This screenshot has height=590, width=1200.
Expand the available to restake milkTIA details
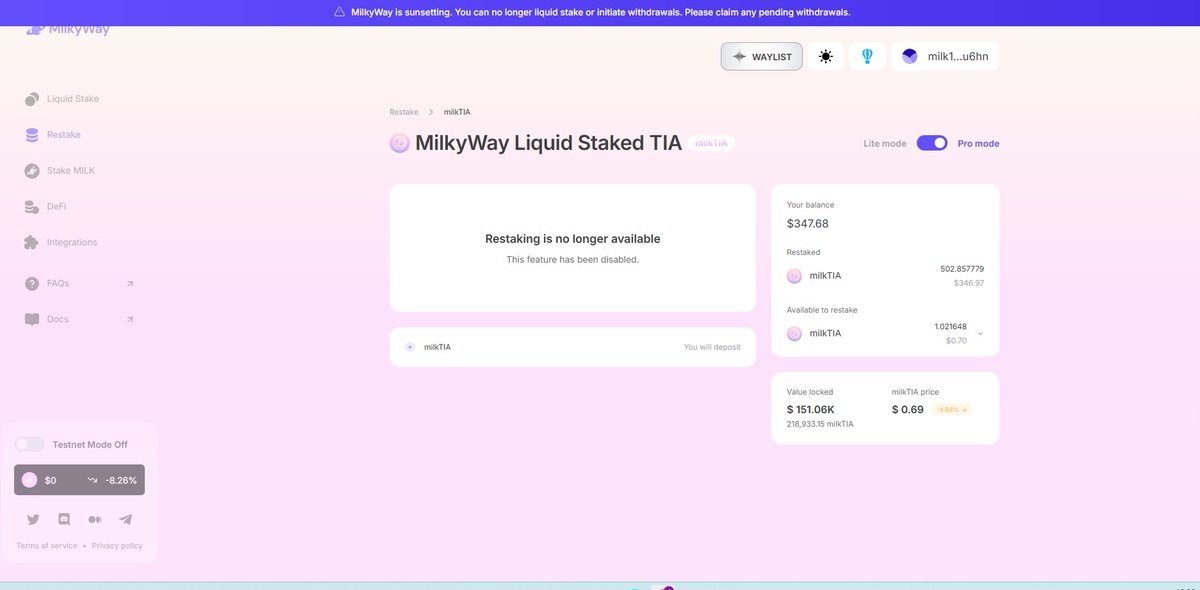coord(979,333)
